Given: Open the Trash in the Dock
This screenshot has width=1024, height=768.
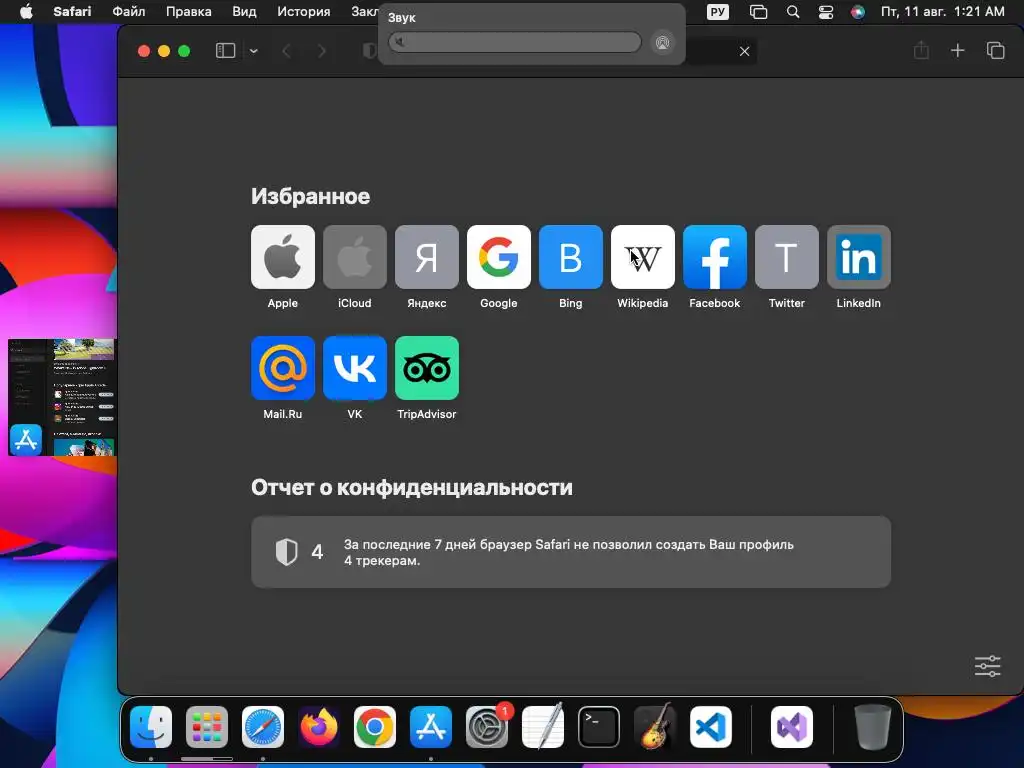Looking at the screenshot, I should [872, 727].
